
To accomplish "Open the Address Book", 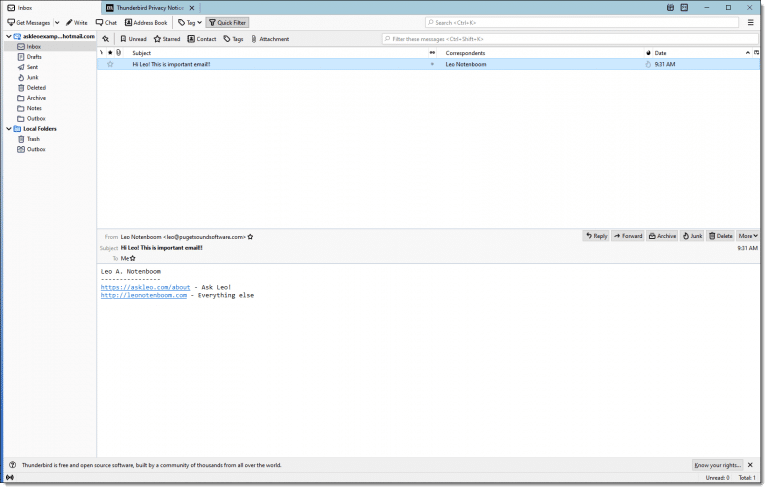I will pos(146,23).
